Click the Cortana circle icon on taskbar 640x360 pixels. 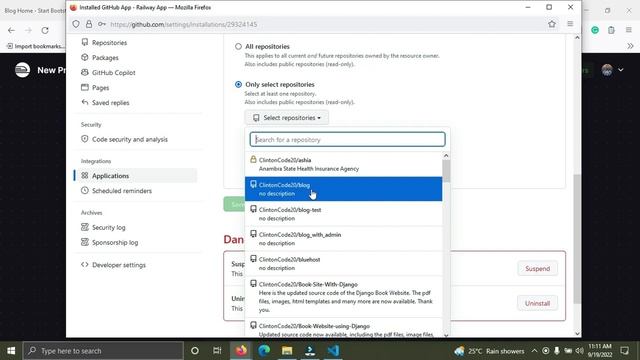(195, 351)
